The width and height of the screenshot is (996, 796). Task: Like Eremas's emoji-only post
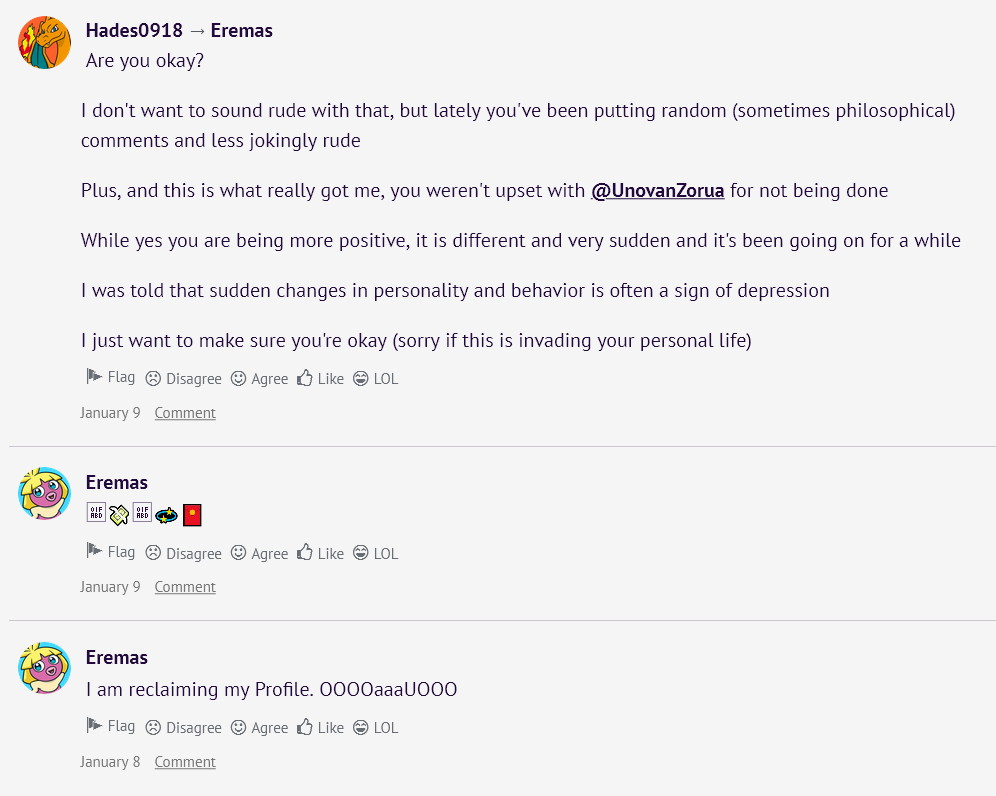point(320,554)
